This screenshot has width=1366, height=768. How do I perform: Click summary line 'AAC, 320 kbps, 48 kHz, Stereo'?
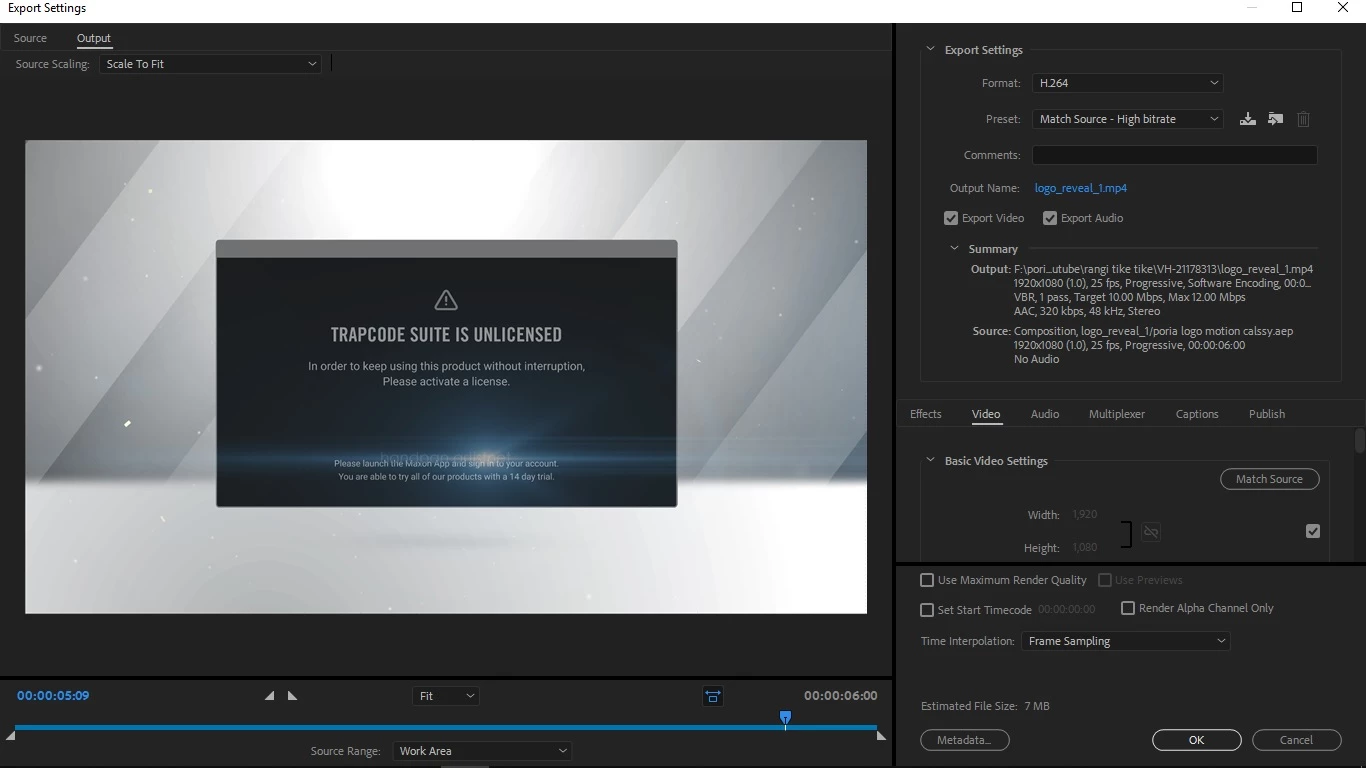pyautogui.click(x=1087, y=311)
